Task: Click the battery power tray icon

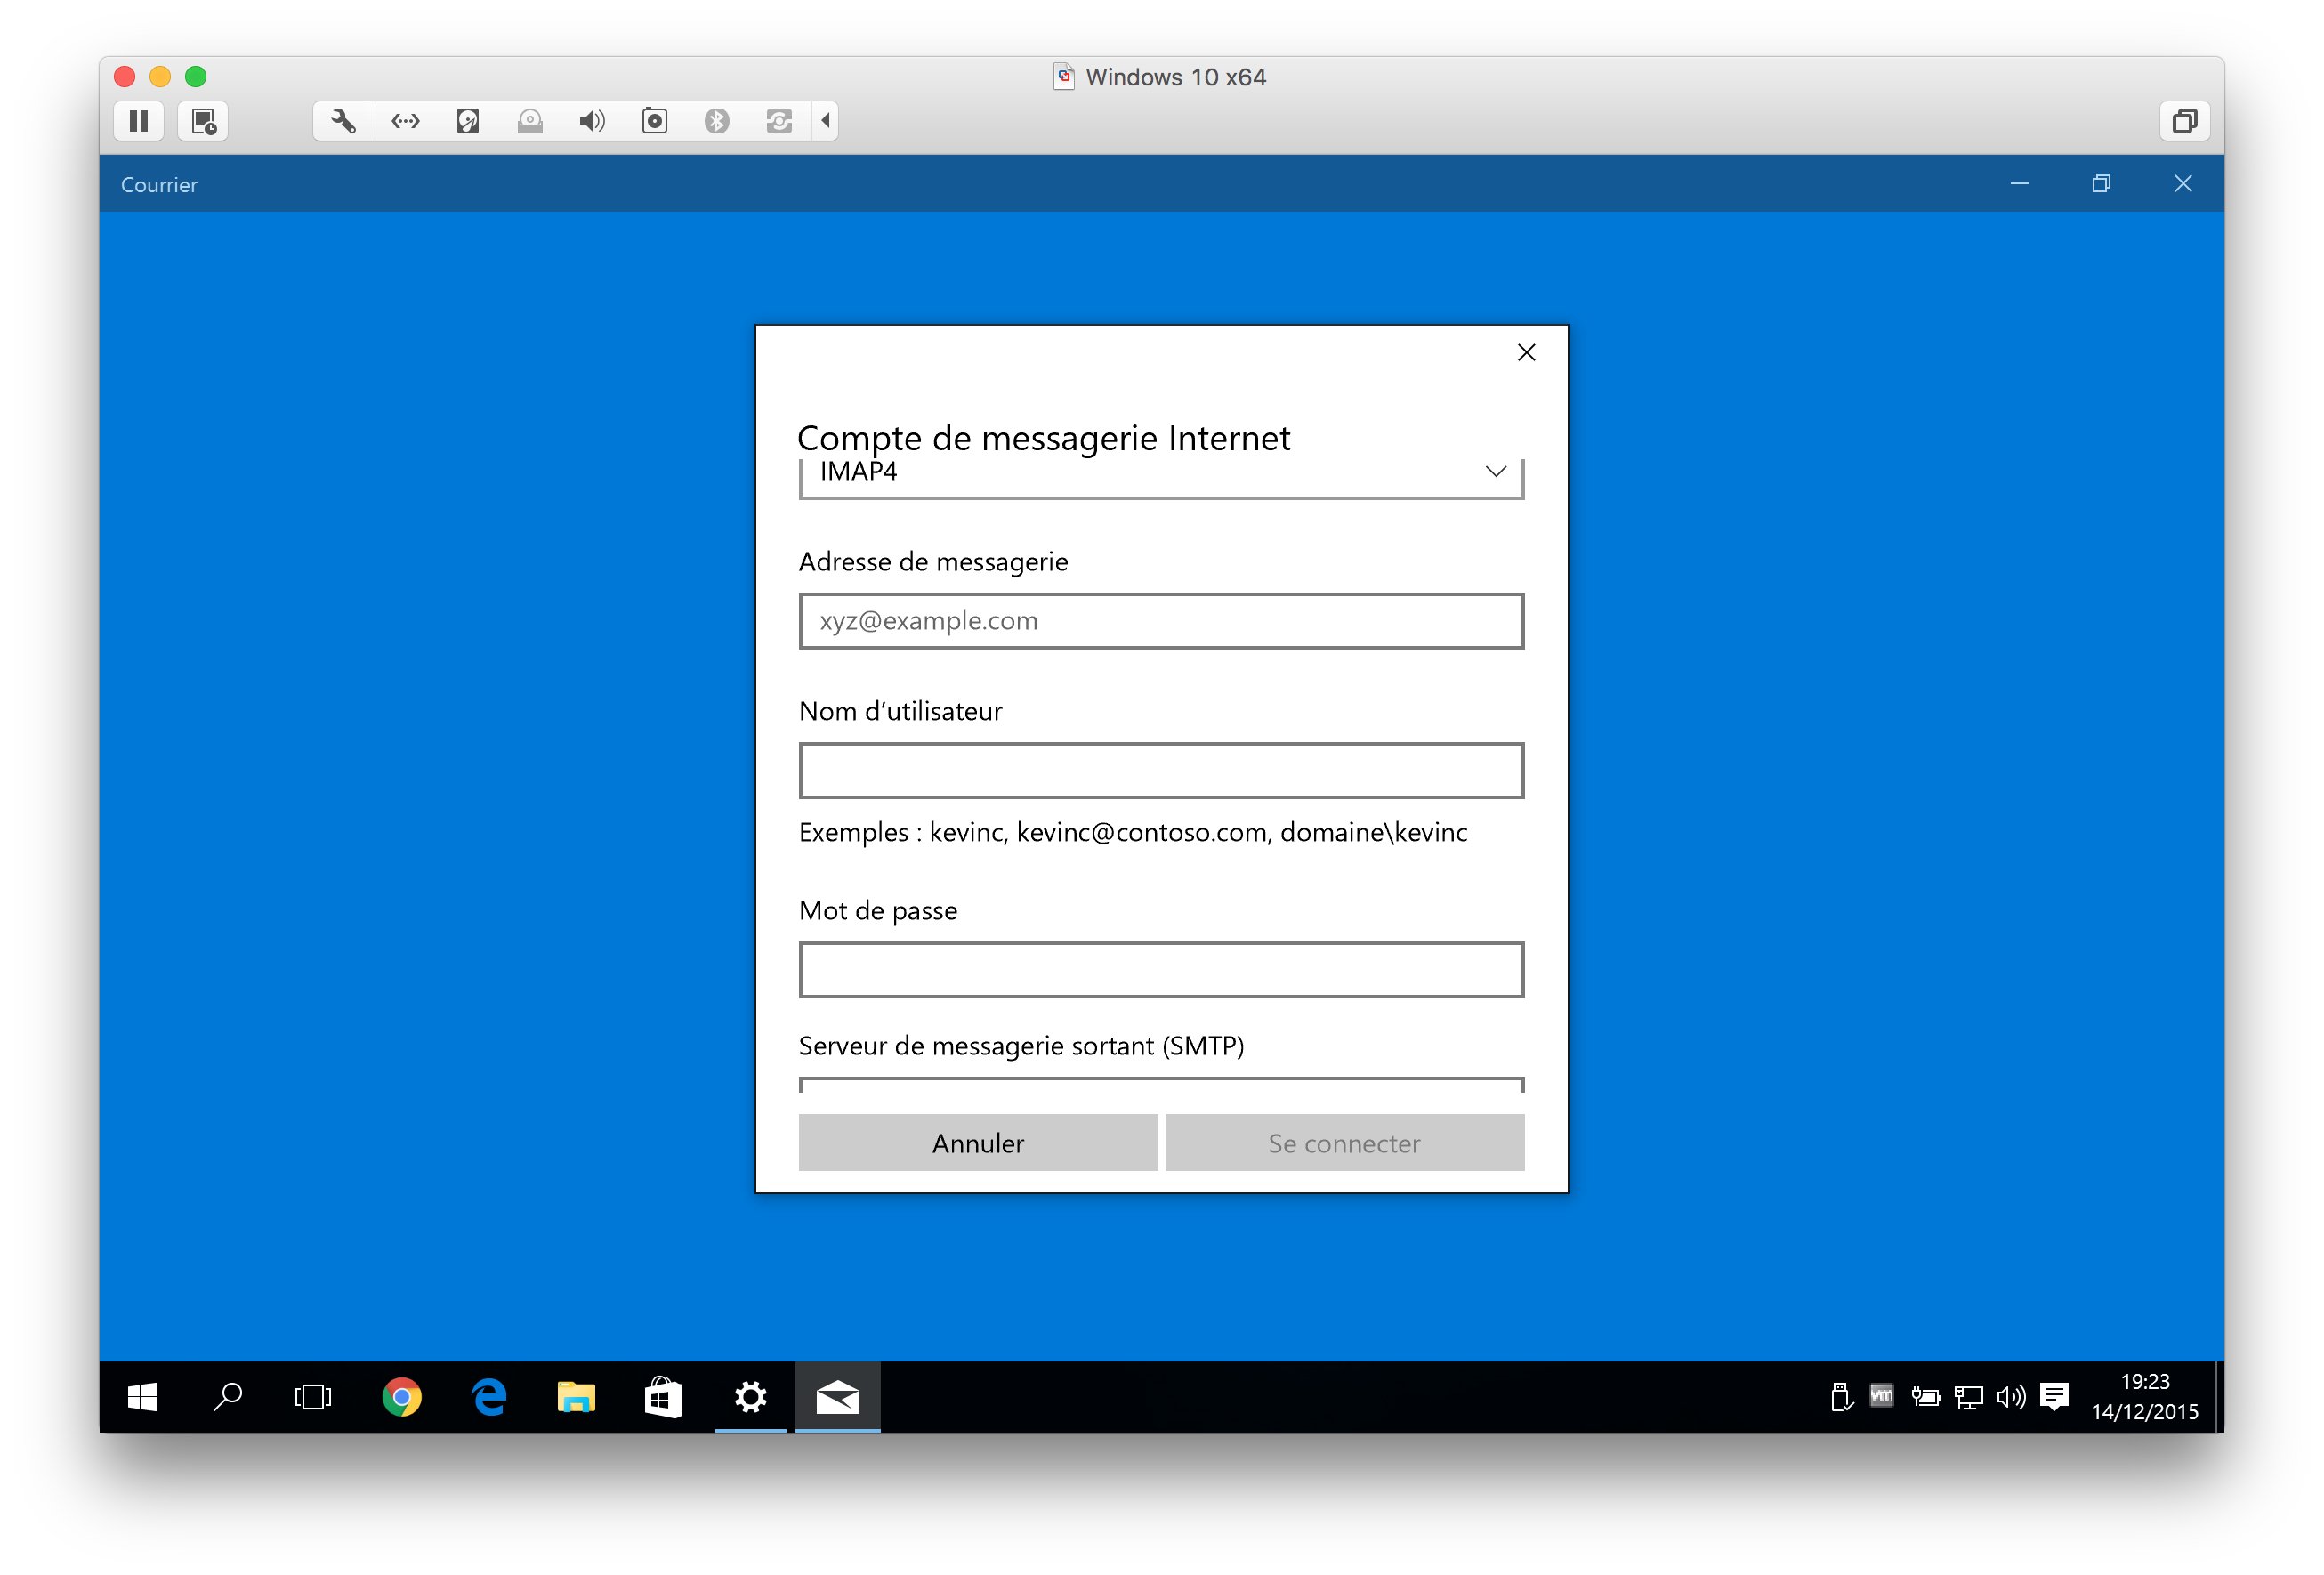Action: (1925, 1397)
